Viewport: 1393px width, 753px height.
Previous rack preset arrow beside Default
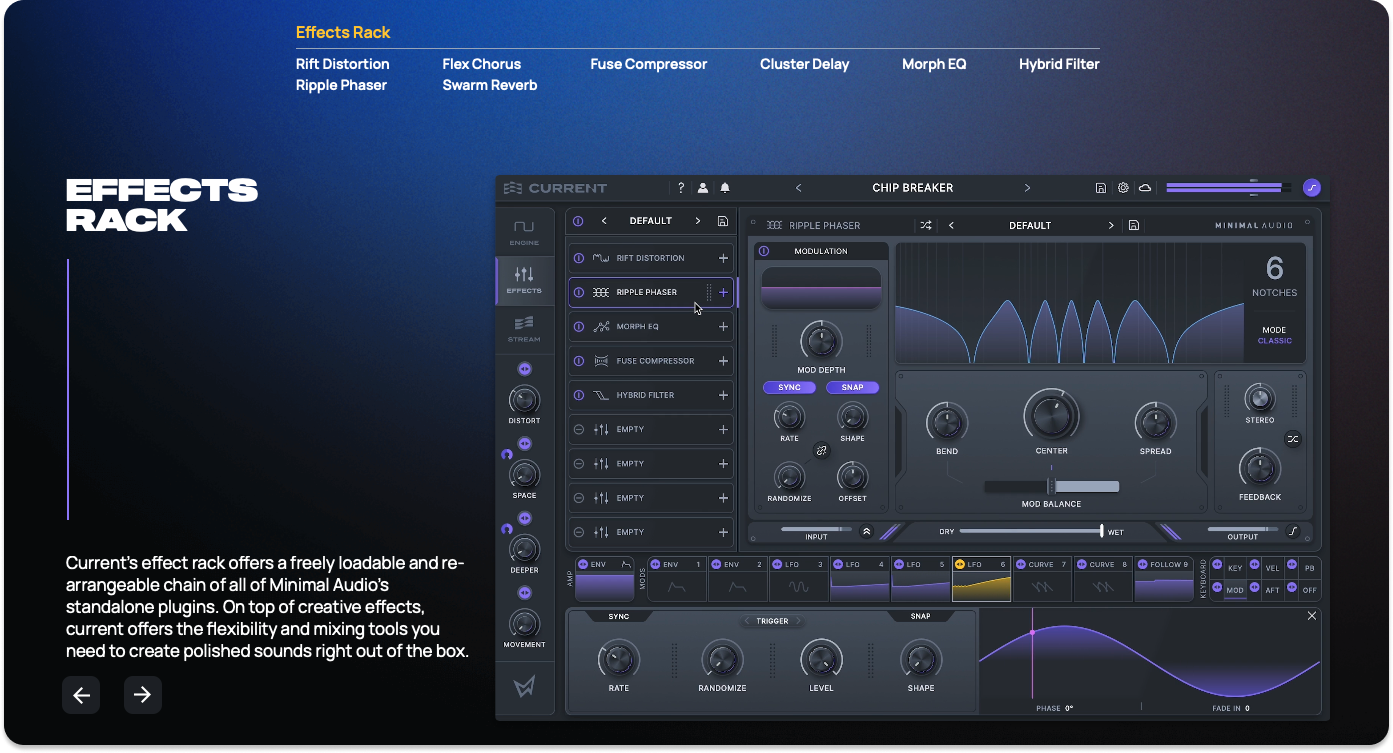(604, 221)
